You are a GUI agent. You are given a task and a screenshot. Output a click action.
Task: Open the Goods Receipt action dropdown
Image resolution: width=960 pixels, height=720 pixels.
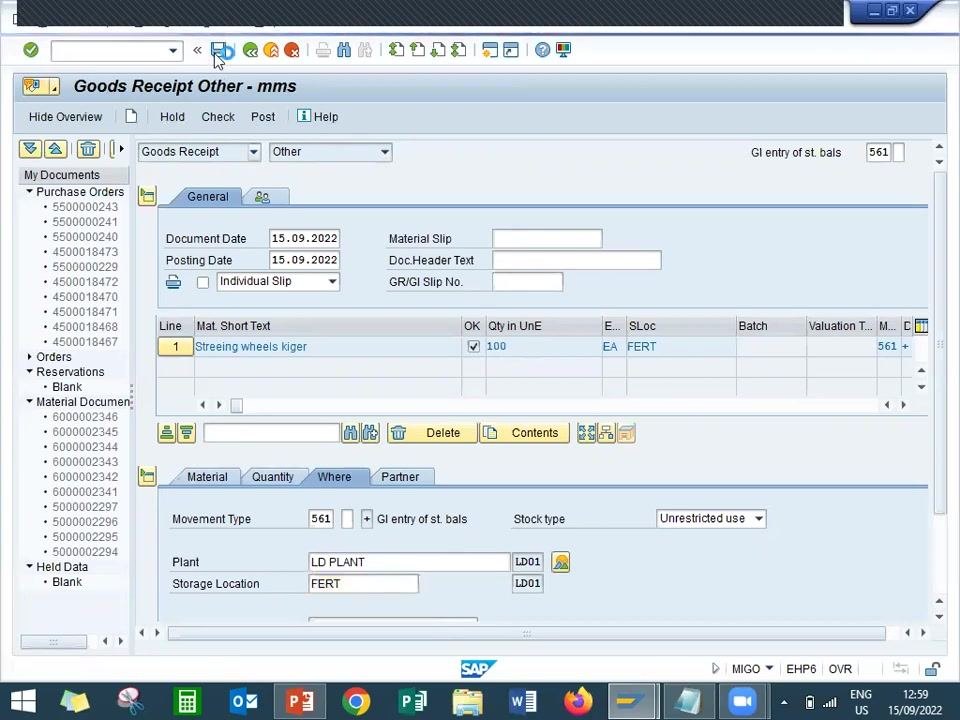(x=254, y=152)
